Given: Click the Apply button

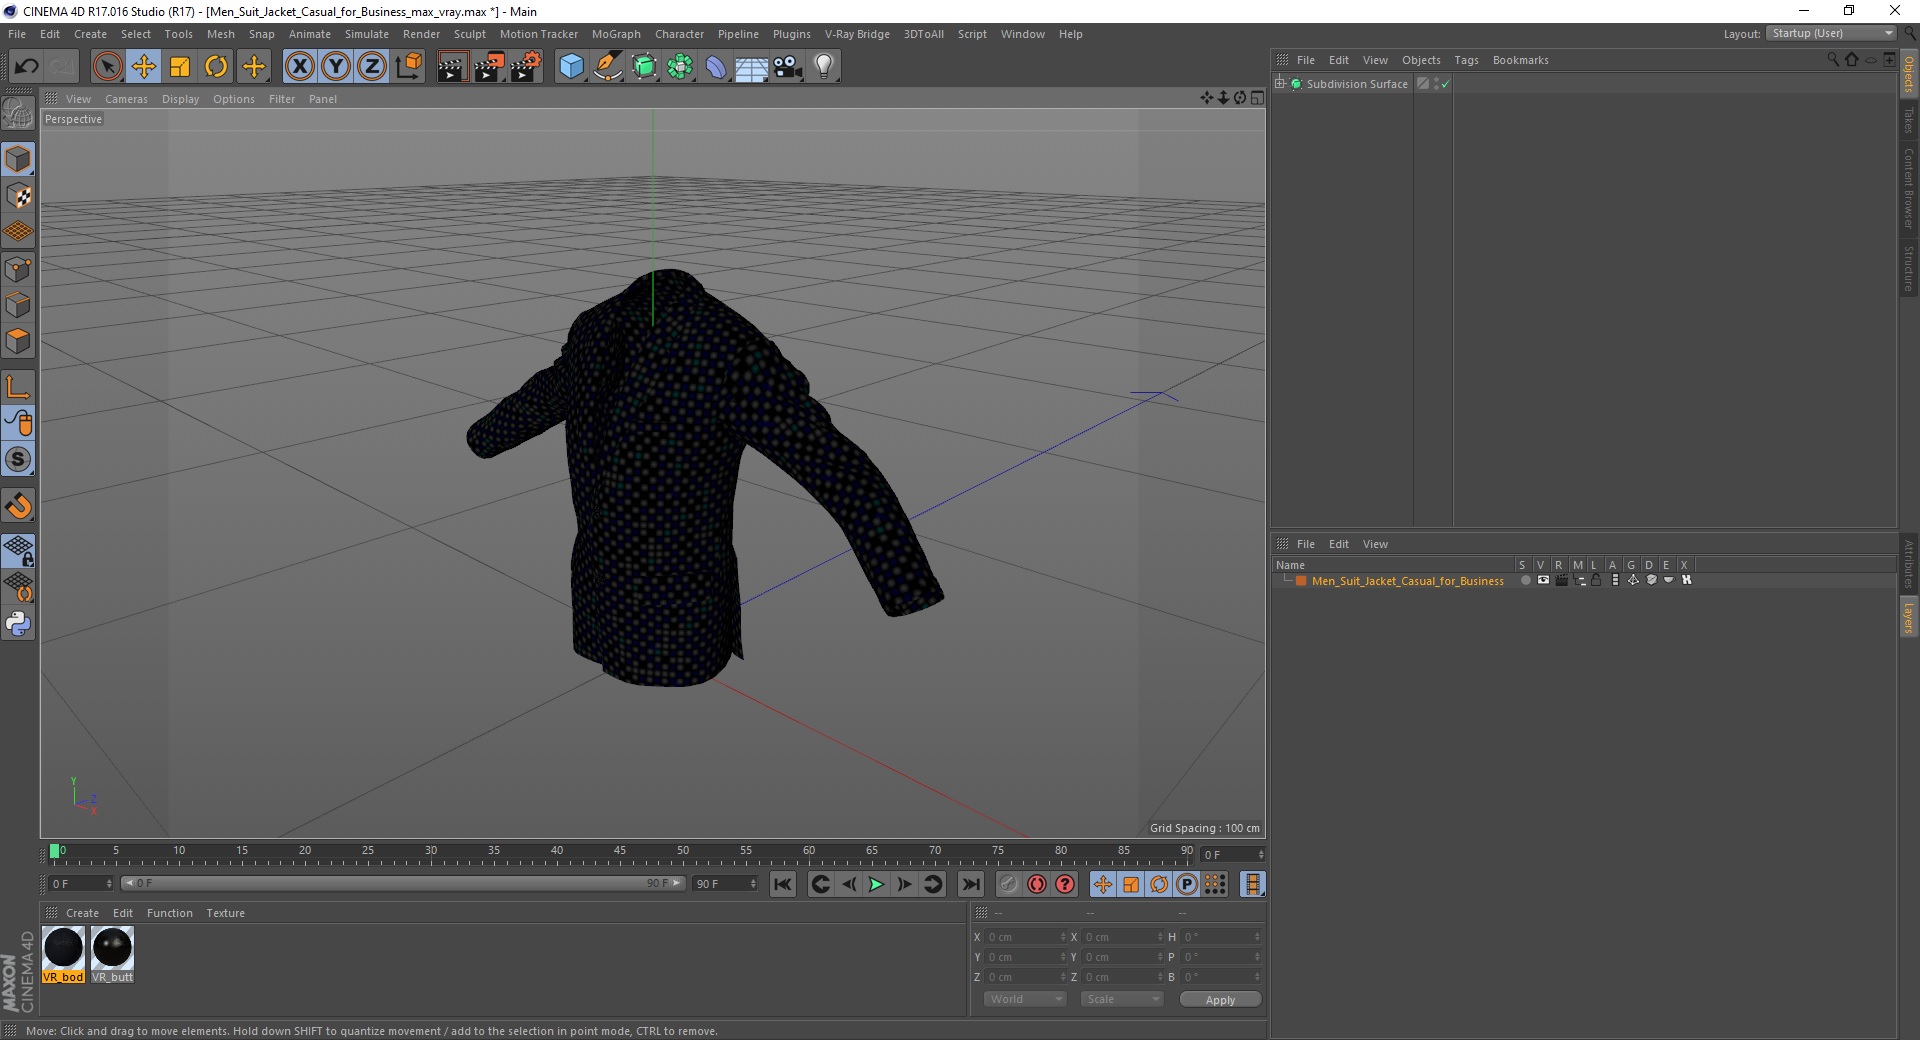Looking at the screenshot, I should click(x=1220, y=999).
